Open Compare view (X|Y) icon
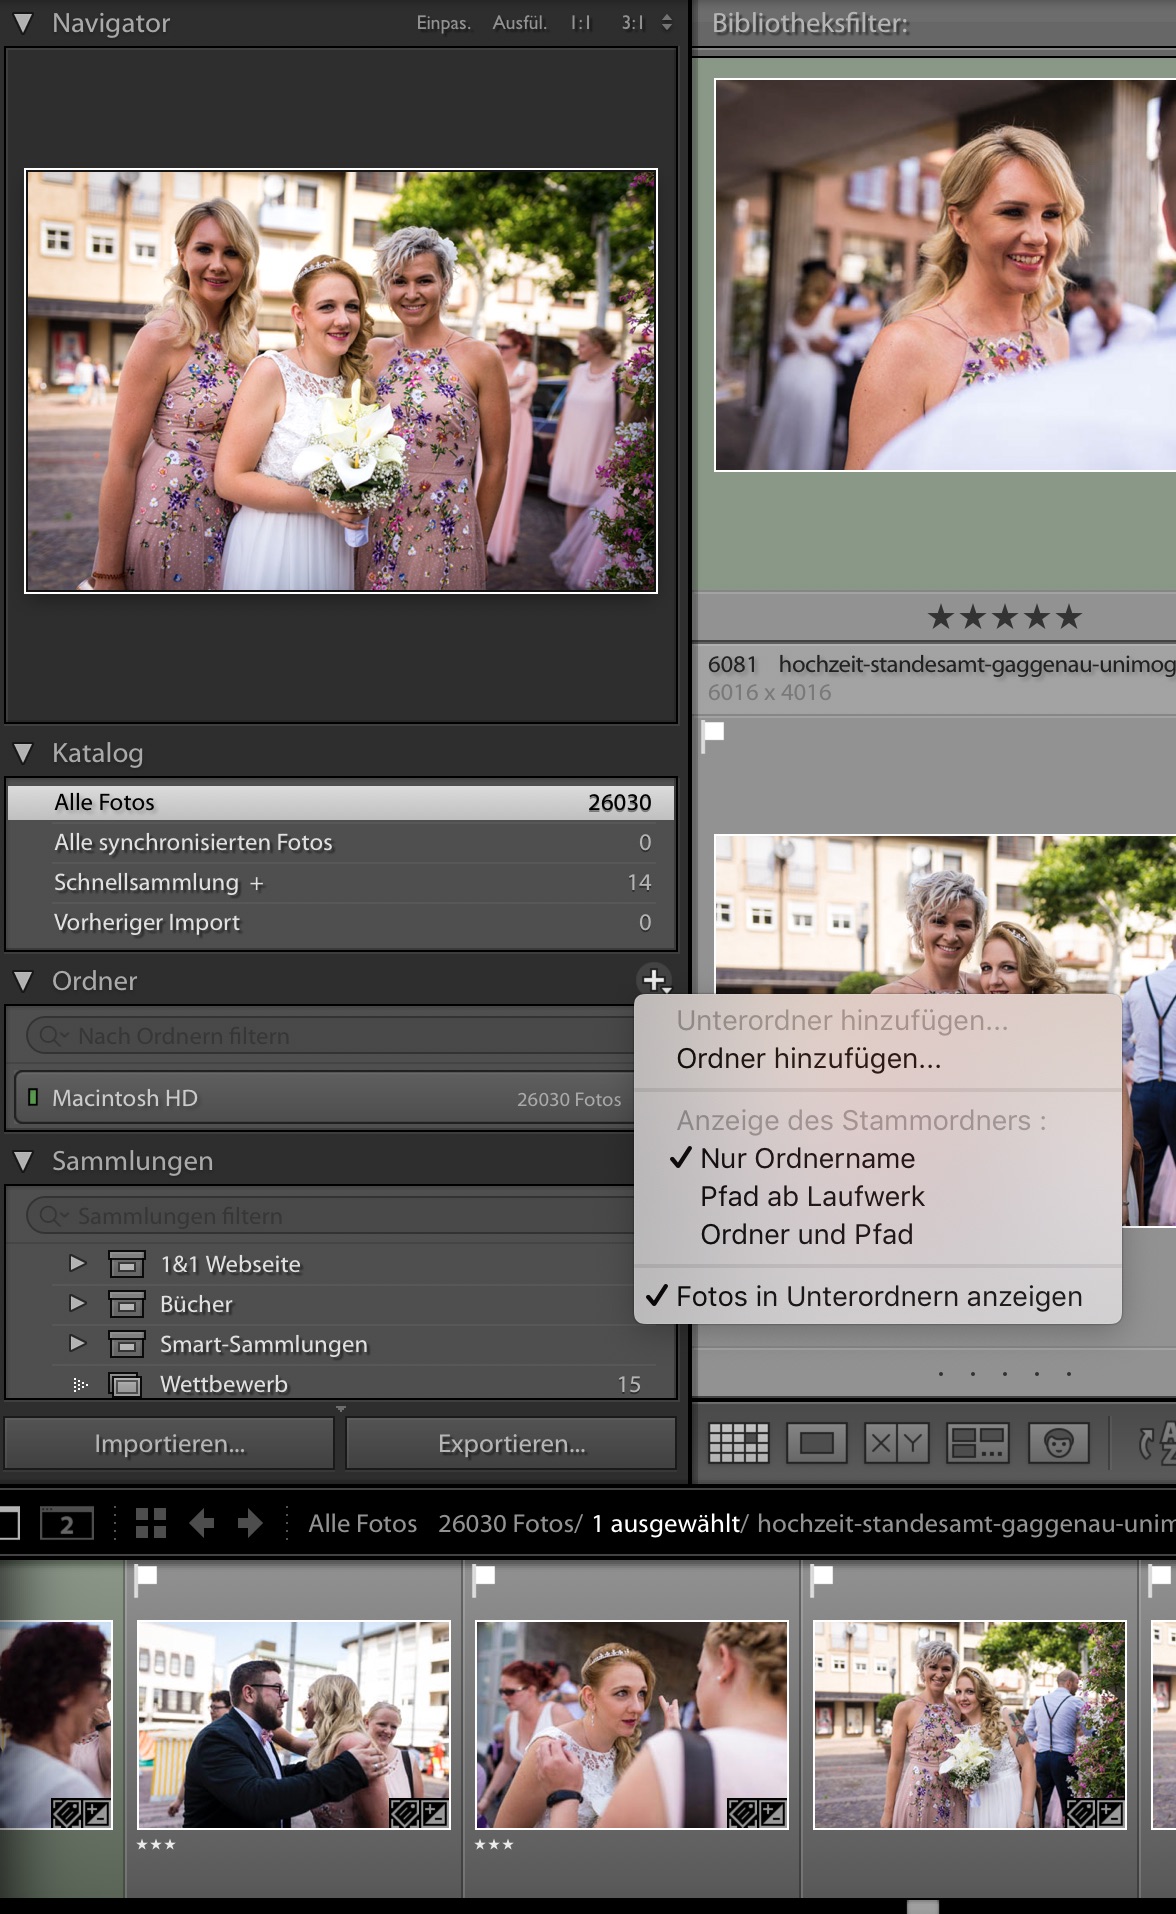Viewport: 1176px width, 1914px height. 897,1443
